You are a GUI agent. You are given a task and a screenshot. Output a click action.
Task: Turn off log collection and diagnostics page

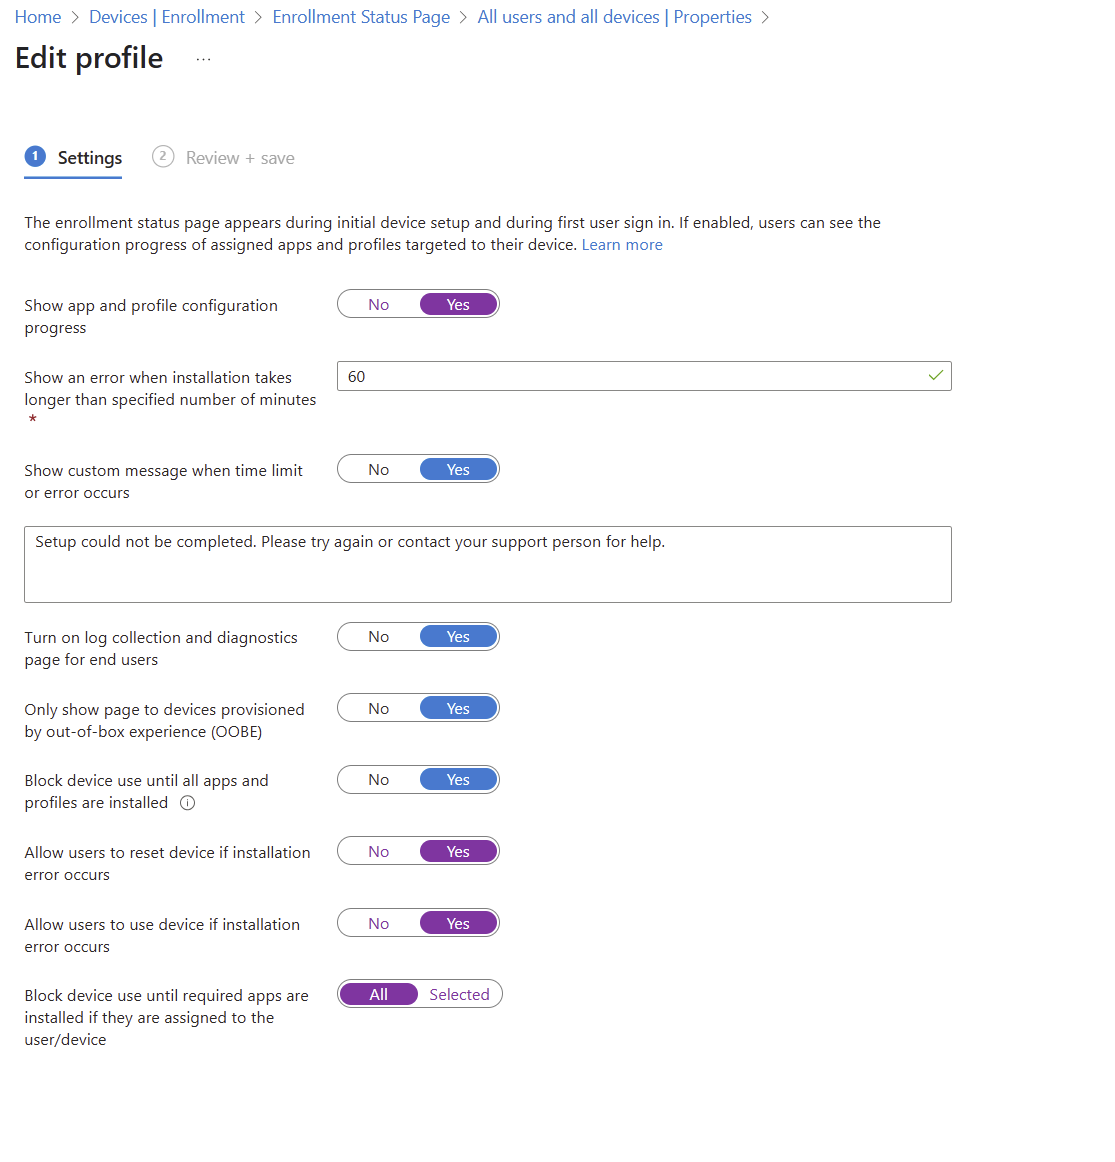[379, 637]
